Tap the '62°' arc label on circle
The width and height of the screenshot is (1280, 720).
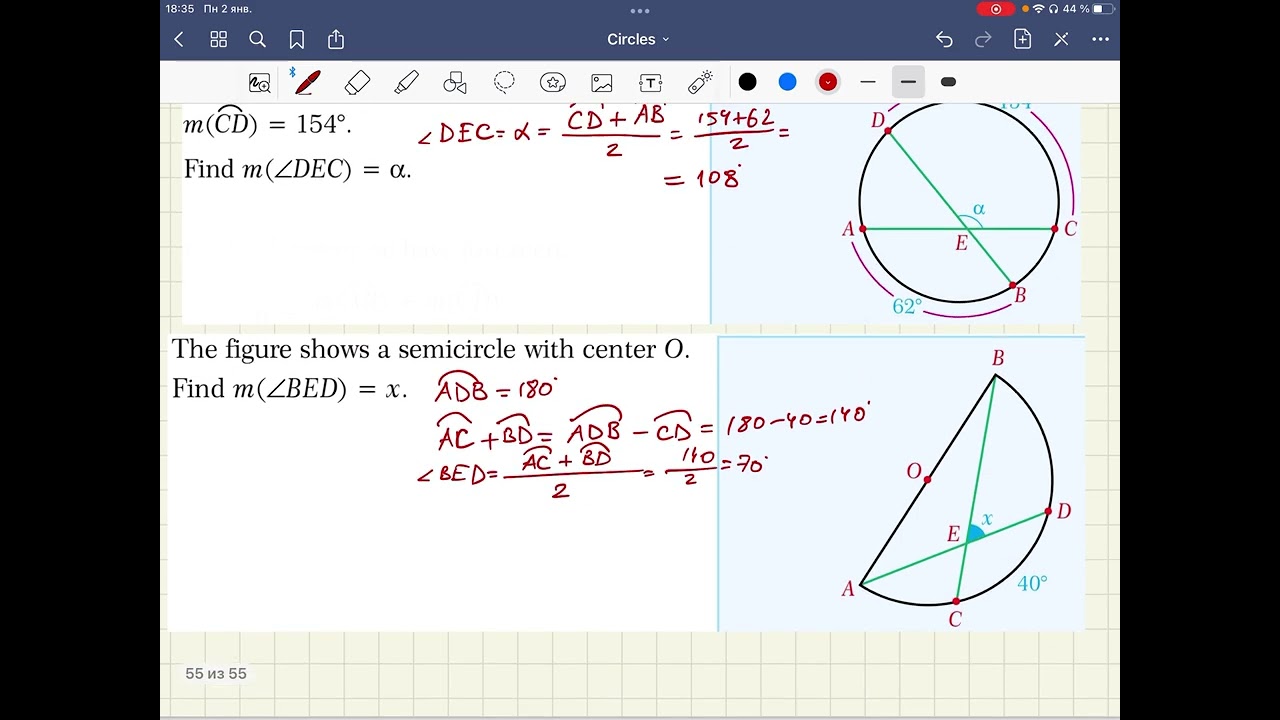click(x=907, y=306)
